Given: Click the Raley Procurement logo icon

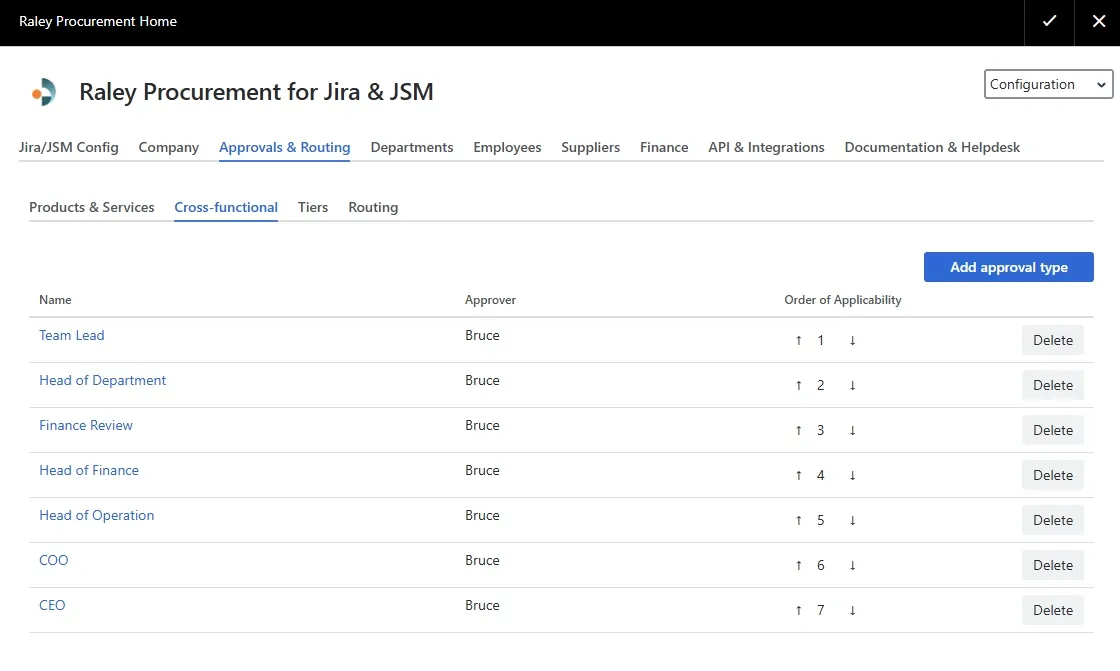Looking at the screenshot, I should pos(44,92).
